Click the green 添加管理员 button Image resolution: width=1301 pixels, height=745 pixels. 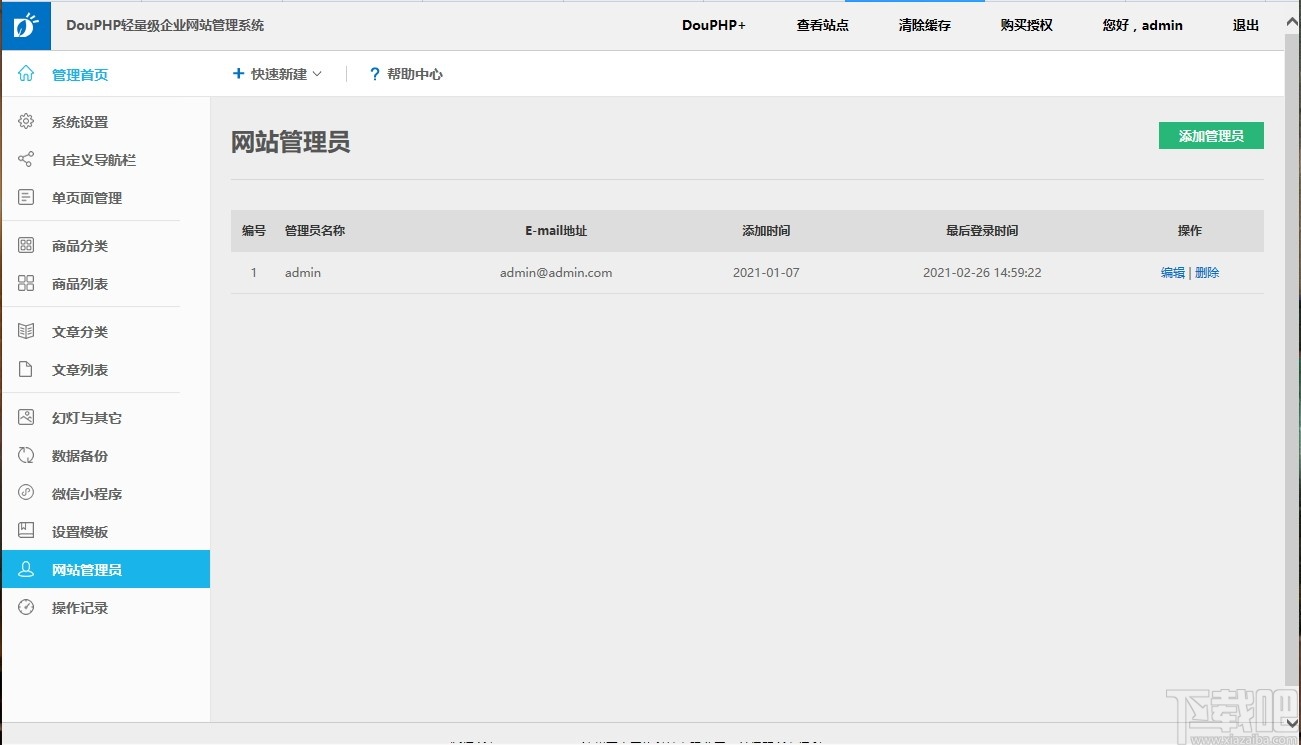click(x=1211, y=136)
